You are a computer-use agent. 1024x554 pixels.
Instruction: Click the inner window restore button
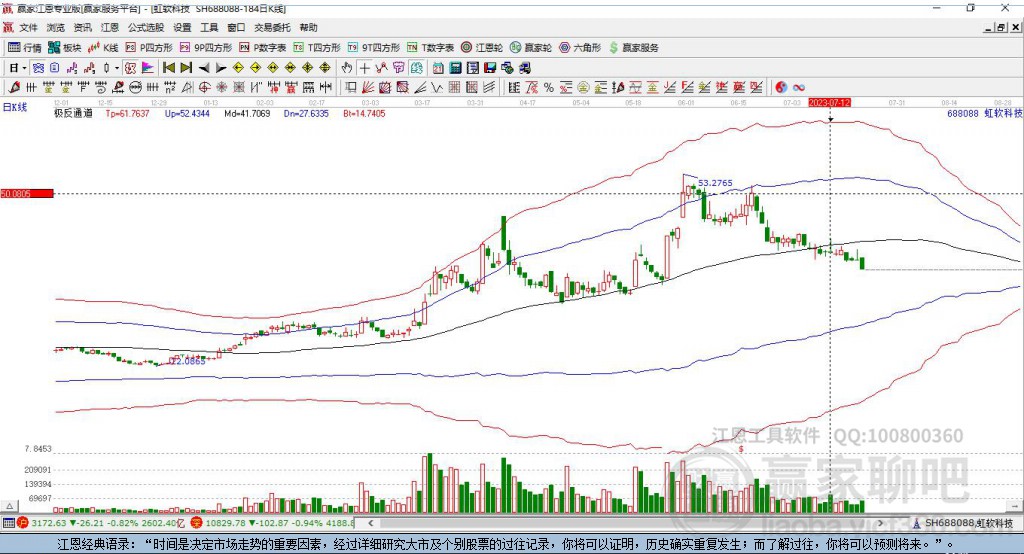point(1000,27)
